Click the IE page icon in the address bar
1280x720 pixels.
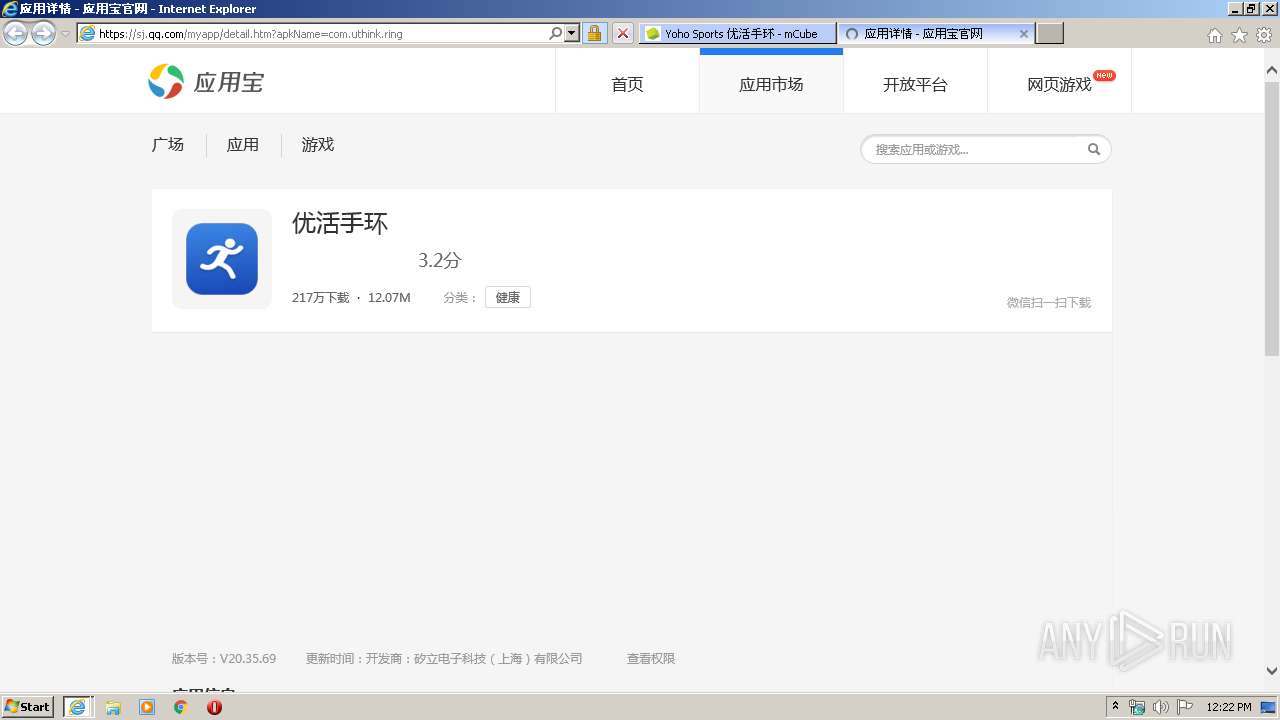(88, 33)
